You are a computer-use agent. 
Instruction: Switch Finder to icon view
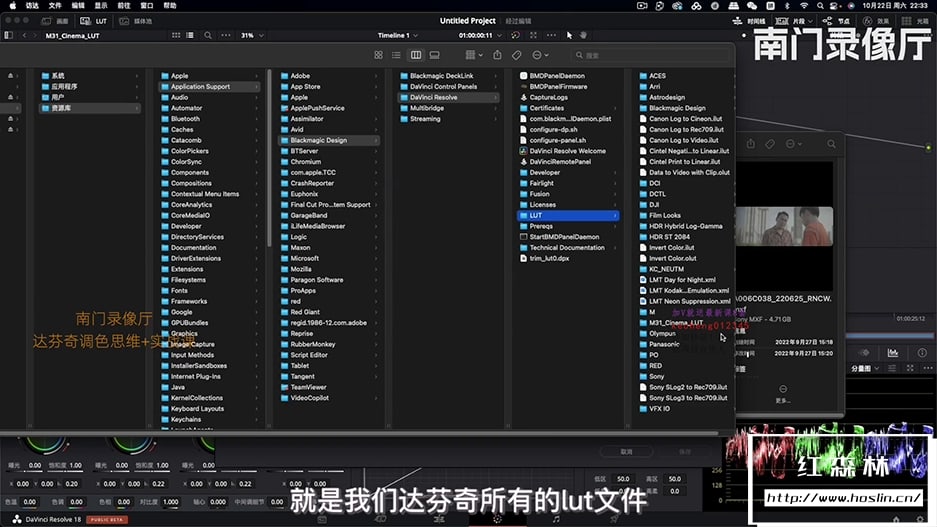tap(377, 54)
